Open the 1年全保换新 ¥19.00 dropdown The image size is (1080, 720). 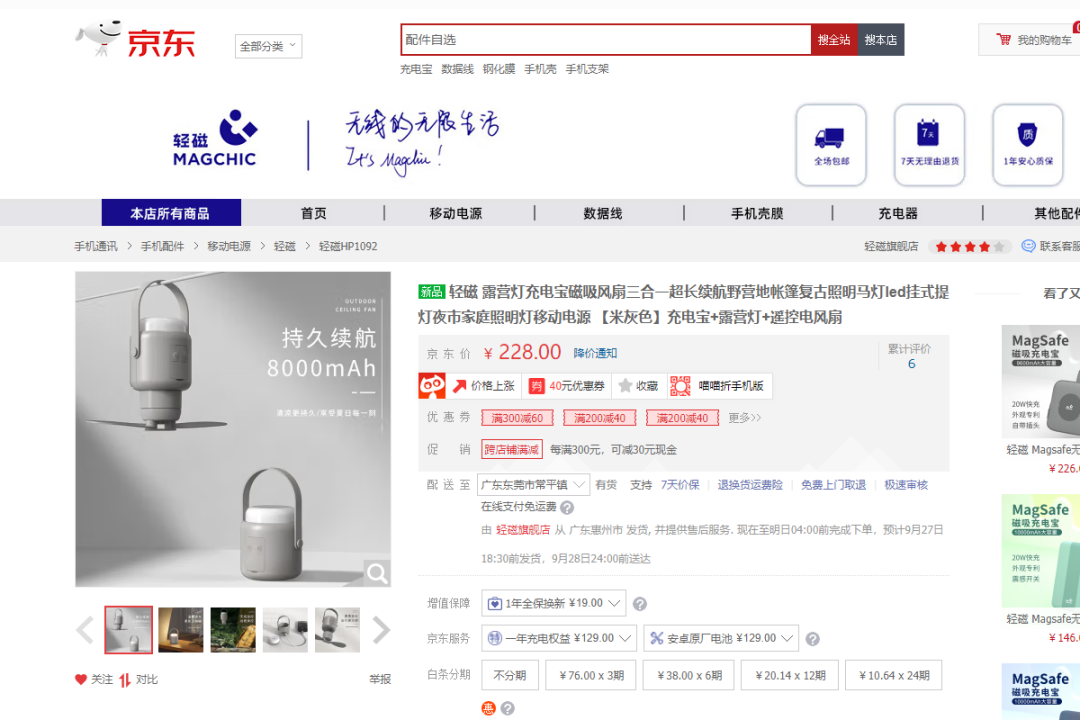point(554,604)
